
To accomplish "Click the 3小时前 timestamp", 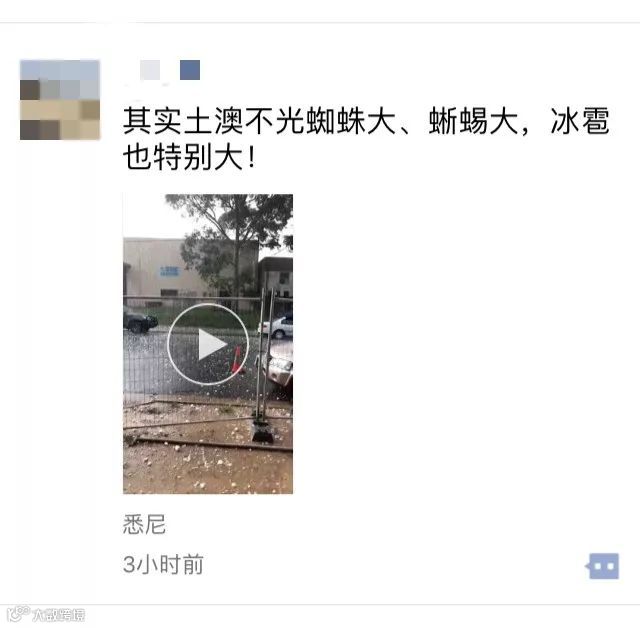I will [x=163, y=565].
